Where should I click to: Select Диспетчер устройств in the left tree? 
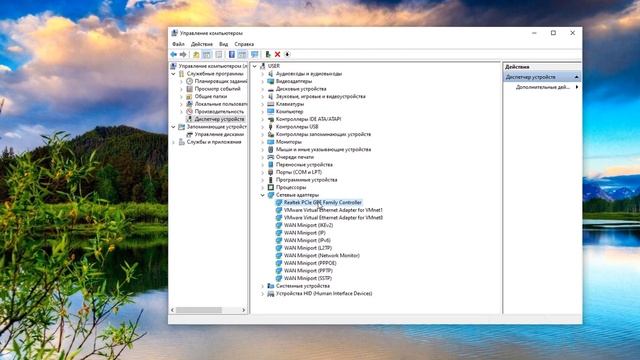(x=219, y=119)
